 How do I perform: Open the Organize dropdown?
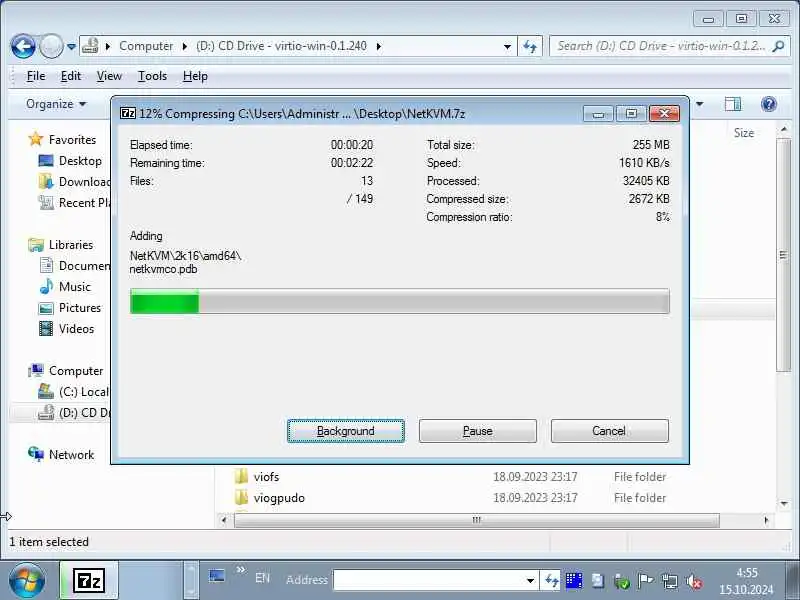pos(56,104)
